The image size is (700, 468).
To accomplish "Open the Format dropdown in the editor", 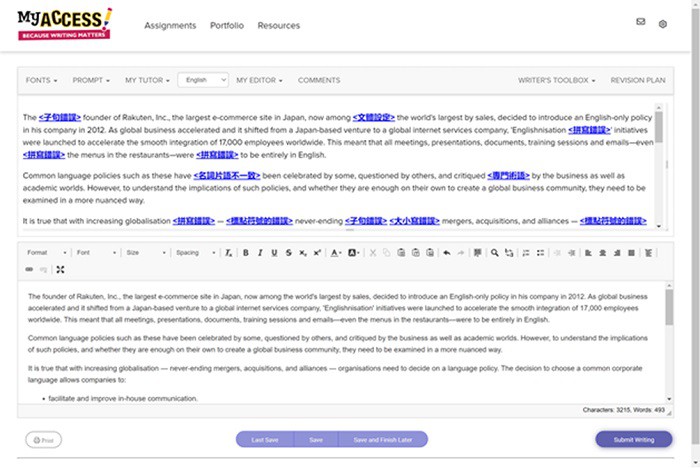I will [46, 253].
